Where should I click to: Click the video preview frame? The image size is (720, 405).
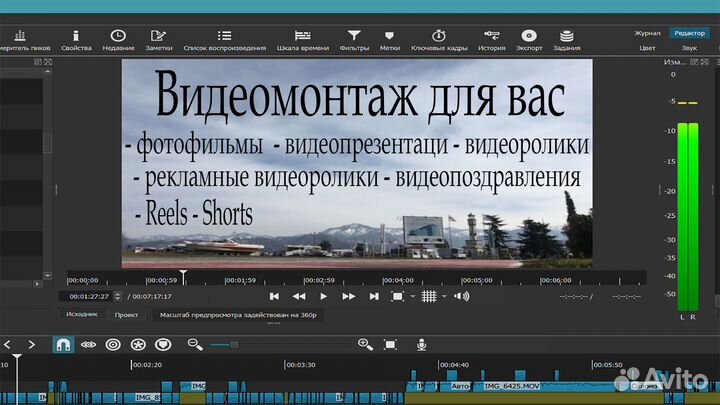[357, 163]
